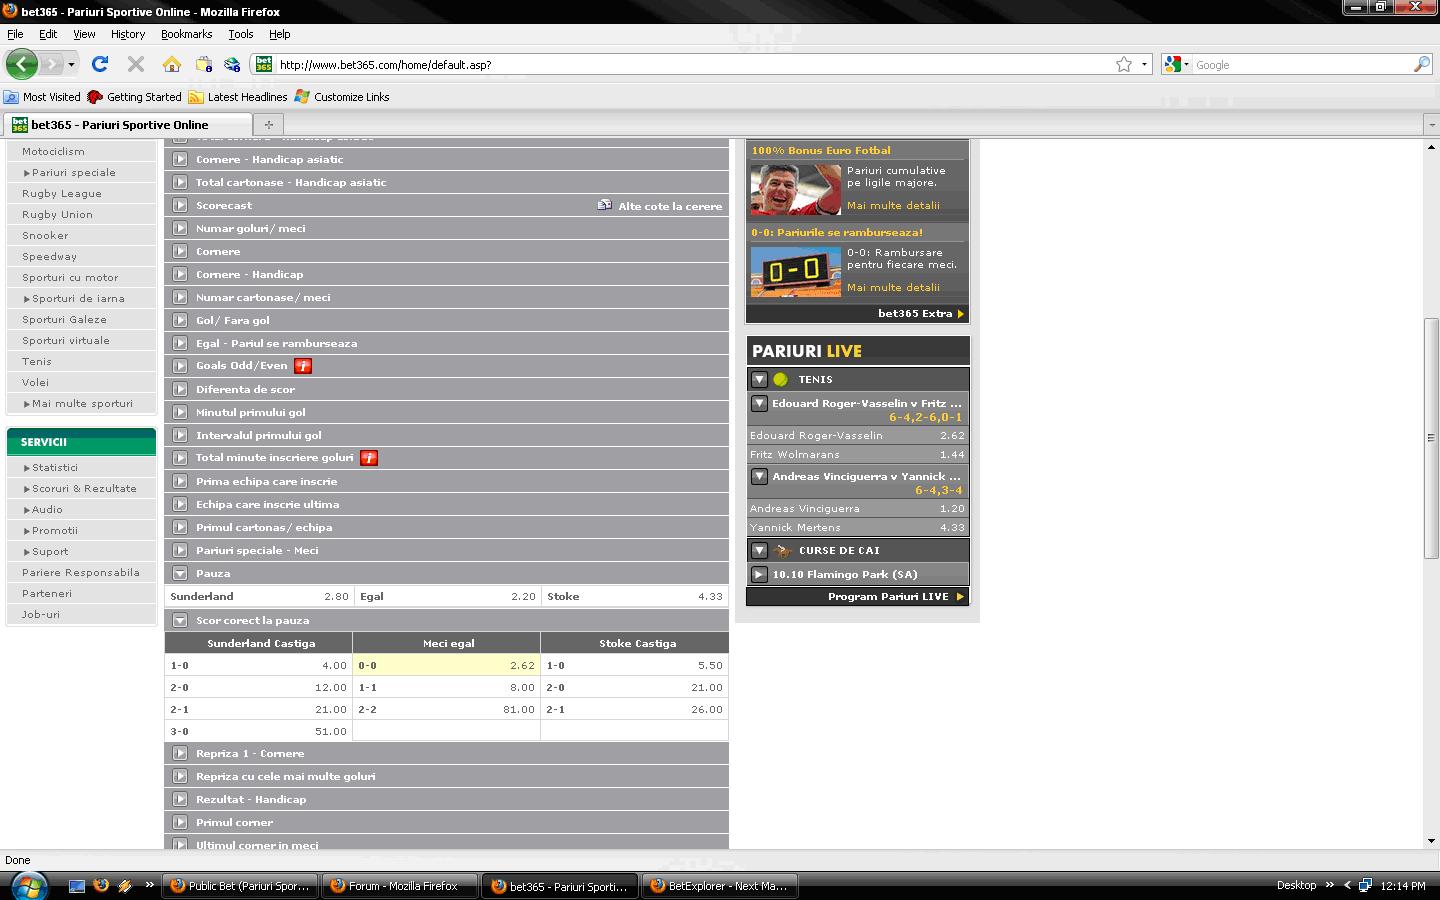Click the bet365 site icon in address bar

point(264,64)
